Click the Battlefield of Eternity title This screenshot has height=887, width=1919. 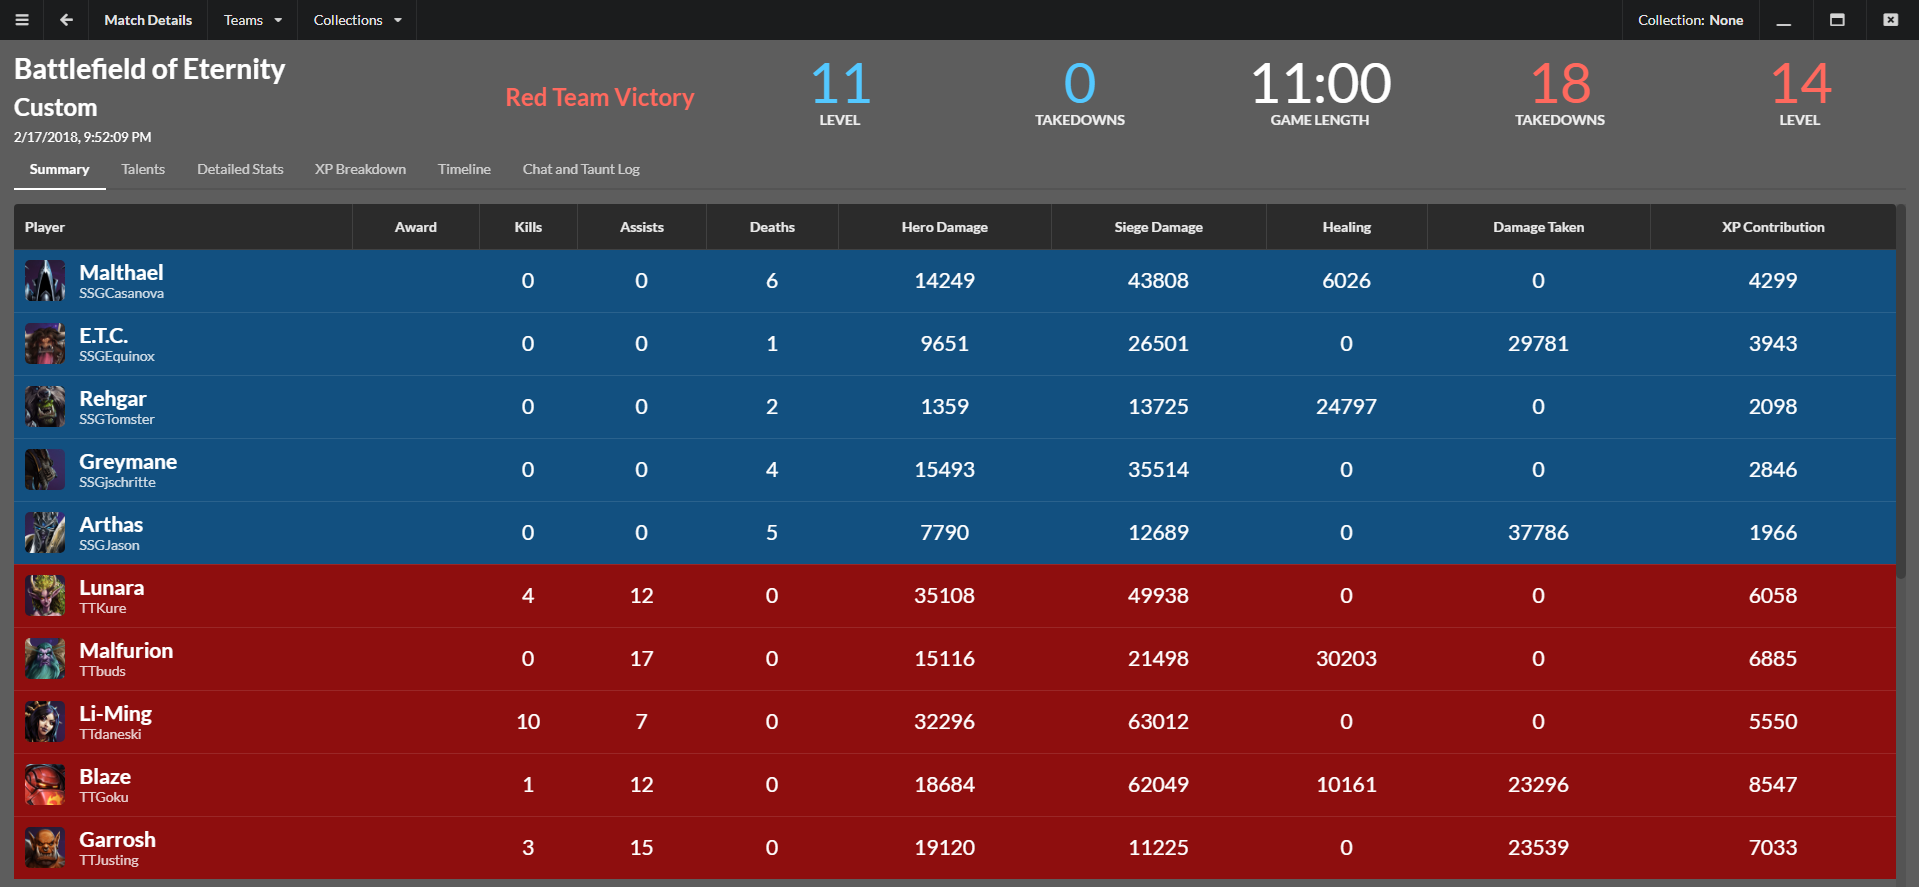point(150,69)
